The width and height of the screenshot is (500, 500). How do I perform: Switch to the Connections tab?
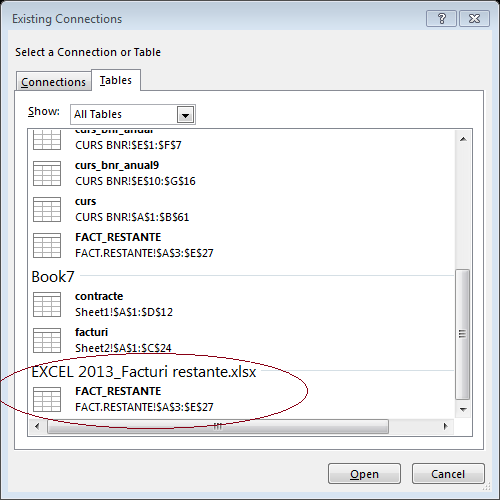[x=53, y=82]
